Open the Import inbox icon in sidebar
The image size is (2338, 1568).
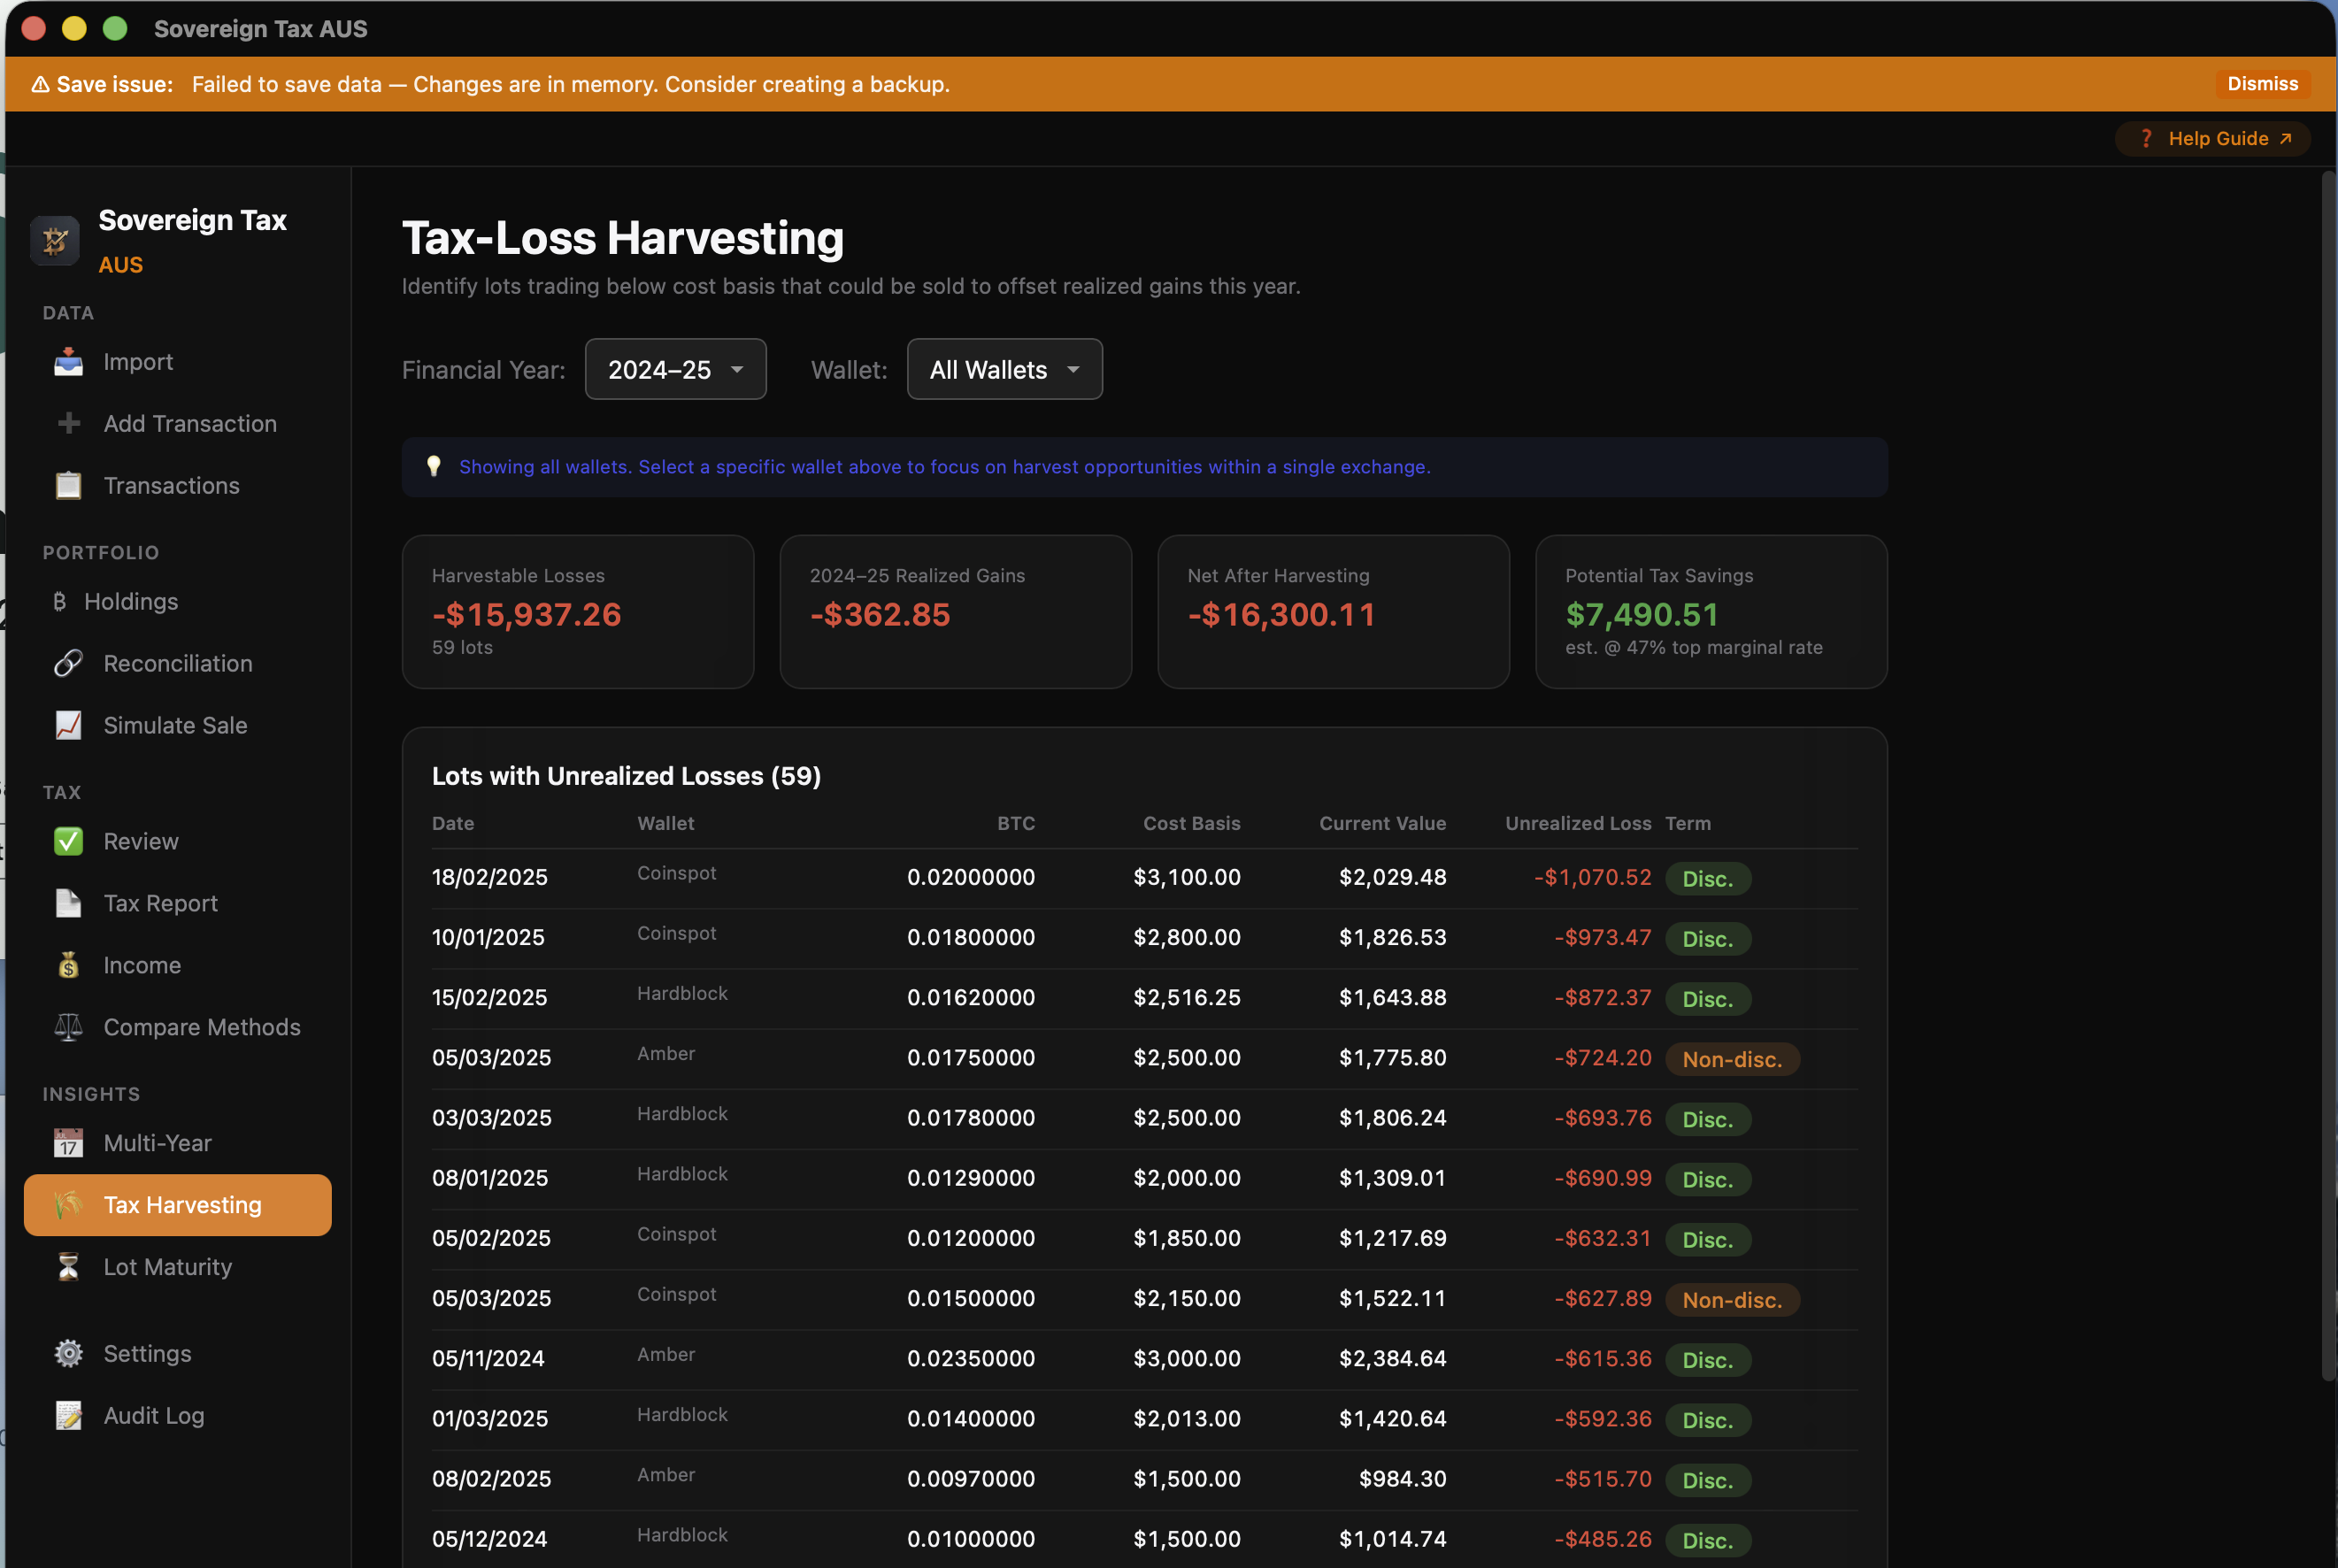click(67, 361)
